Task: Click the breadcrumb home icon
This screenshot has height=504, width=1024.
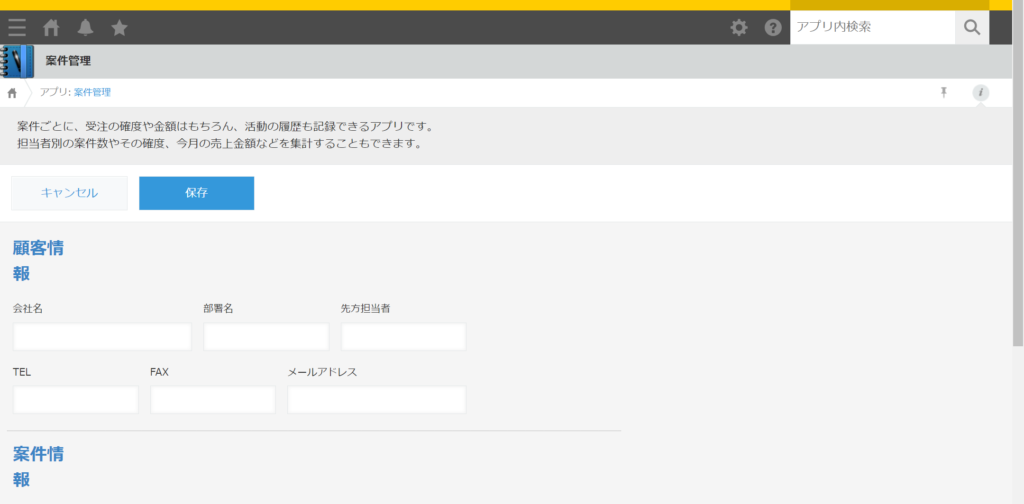Action: click(x=12, y=93)
